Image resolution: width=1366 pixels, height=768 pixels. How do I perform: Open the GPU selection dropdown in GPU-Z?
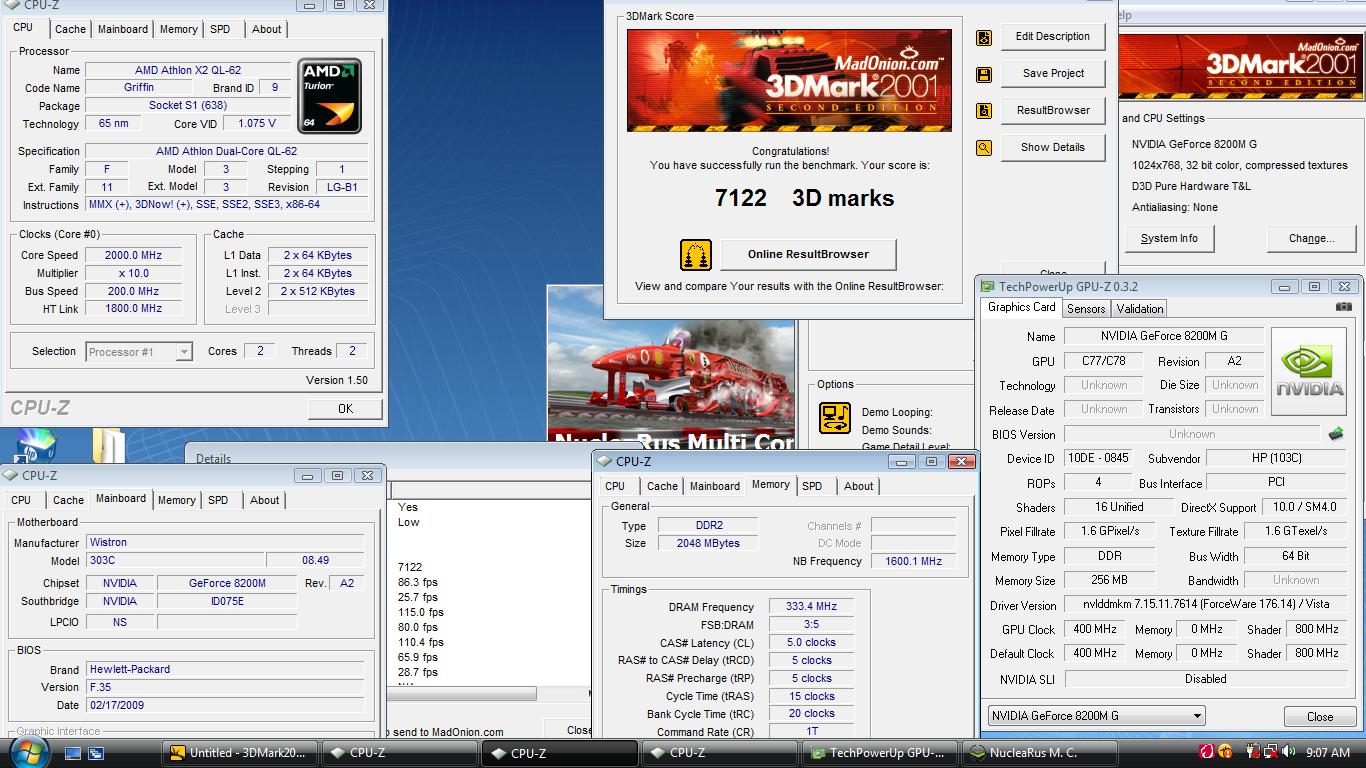(1096, 716)
